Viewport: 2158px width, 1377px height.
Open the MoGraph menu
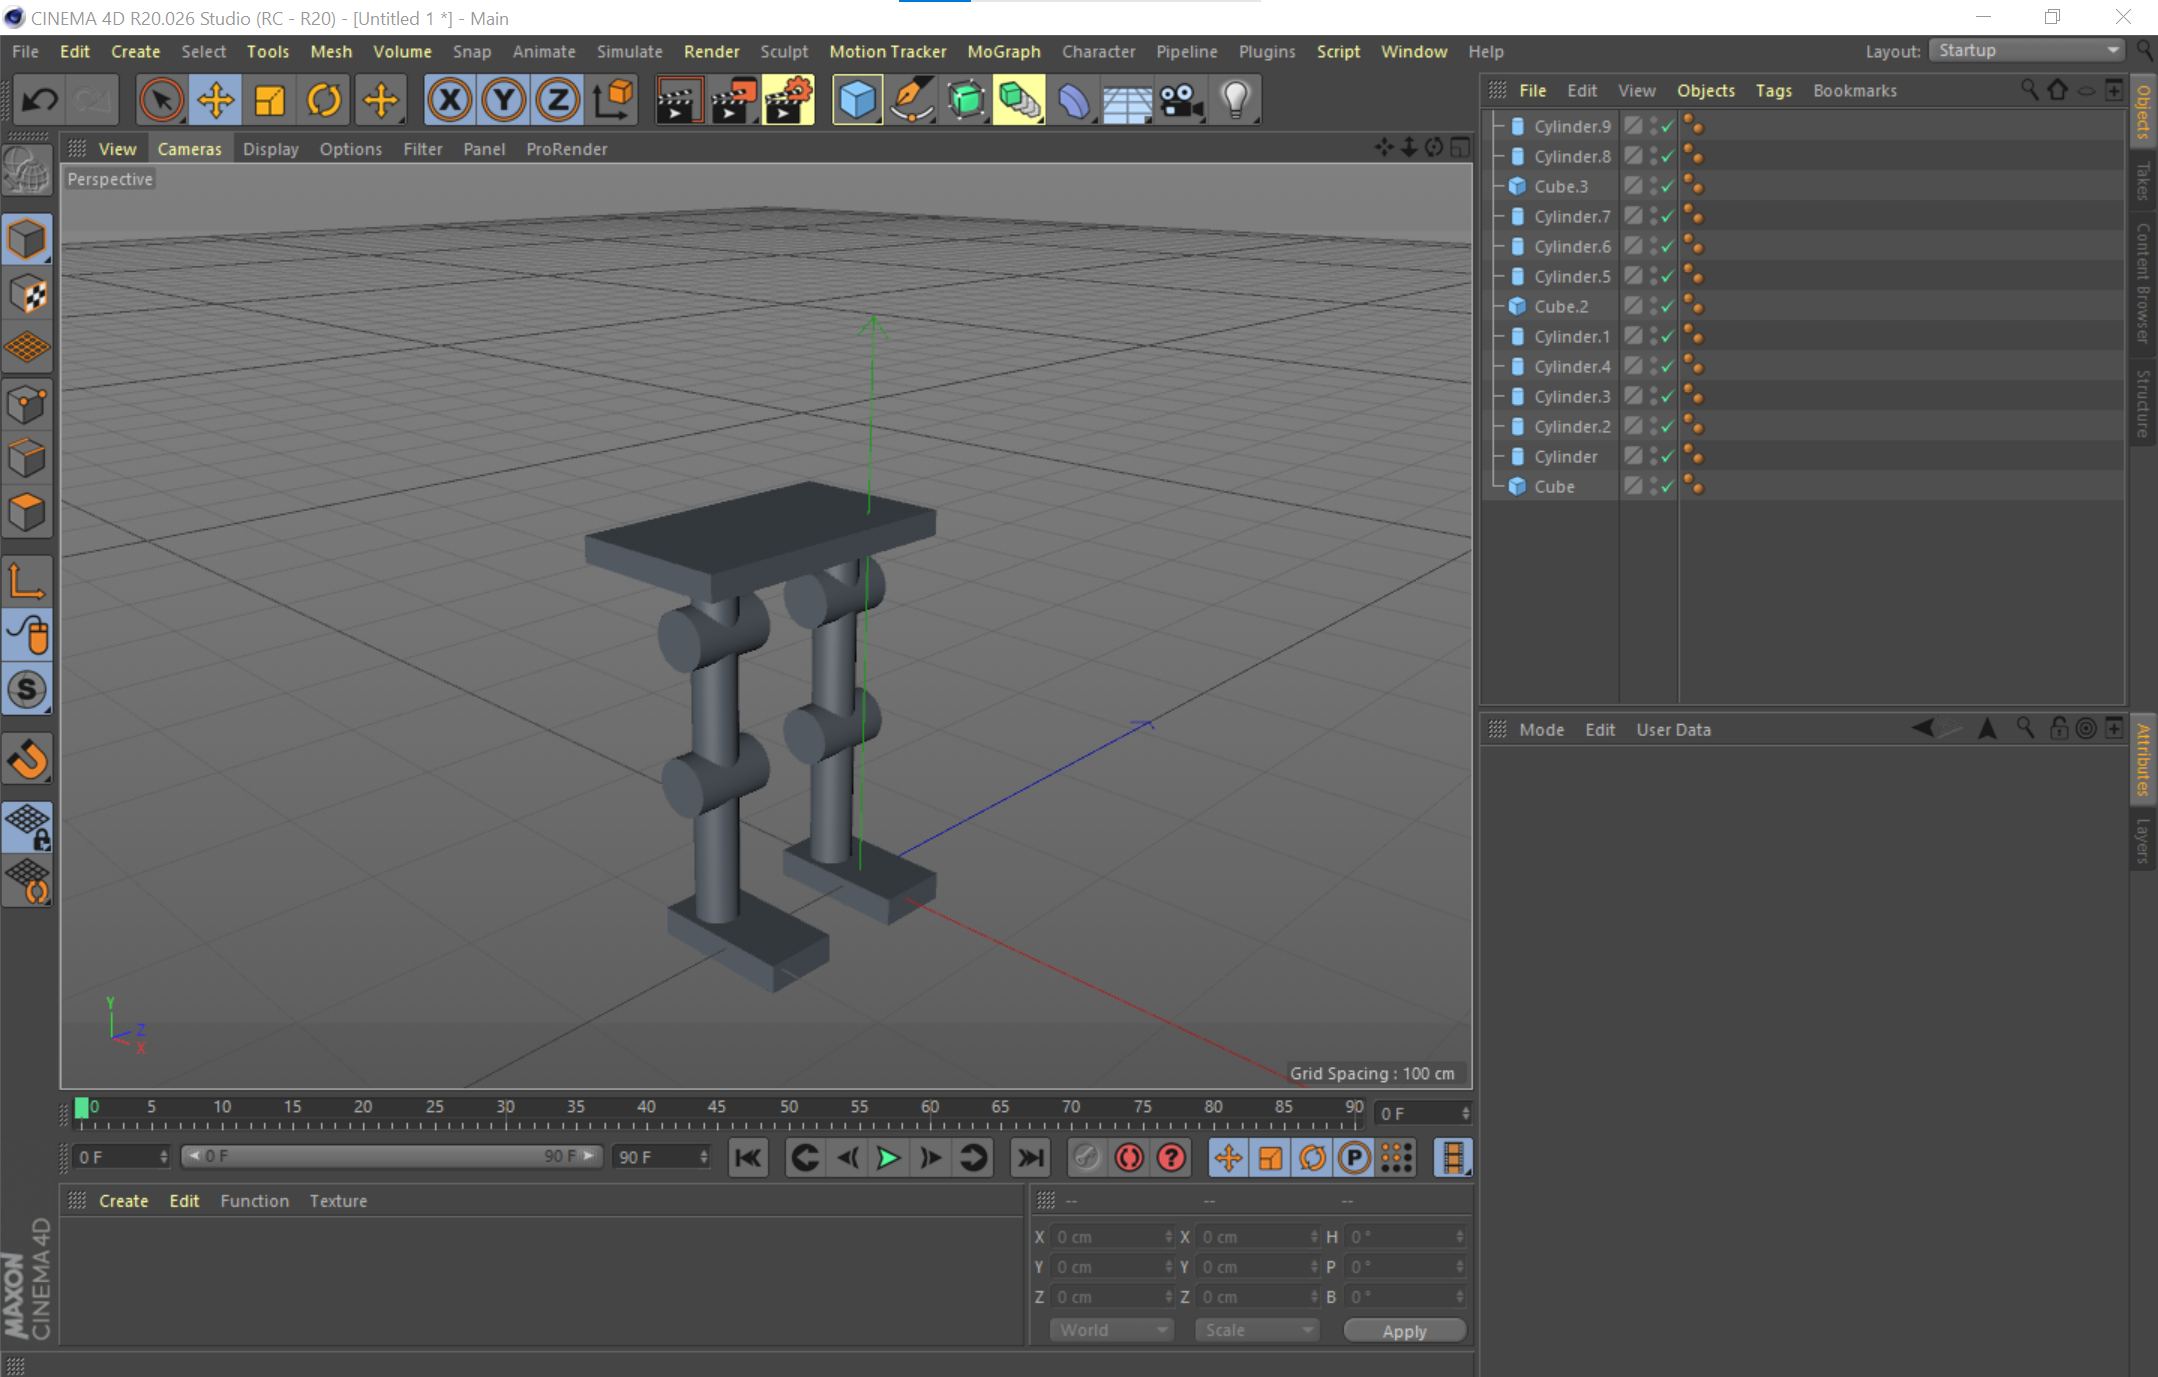(x=1003, y=51)
